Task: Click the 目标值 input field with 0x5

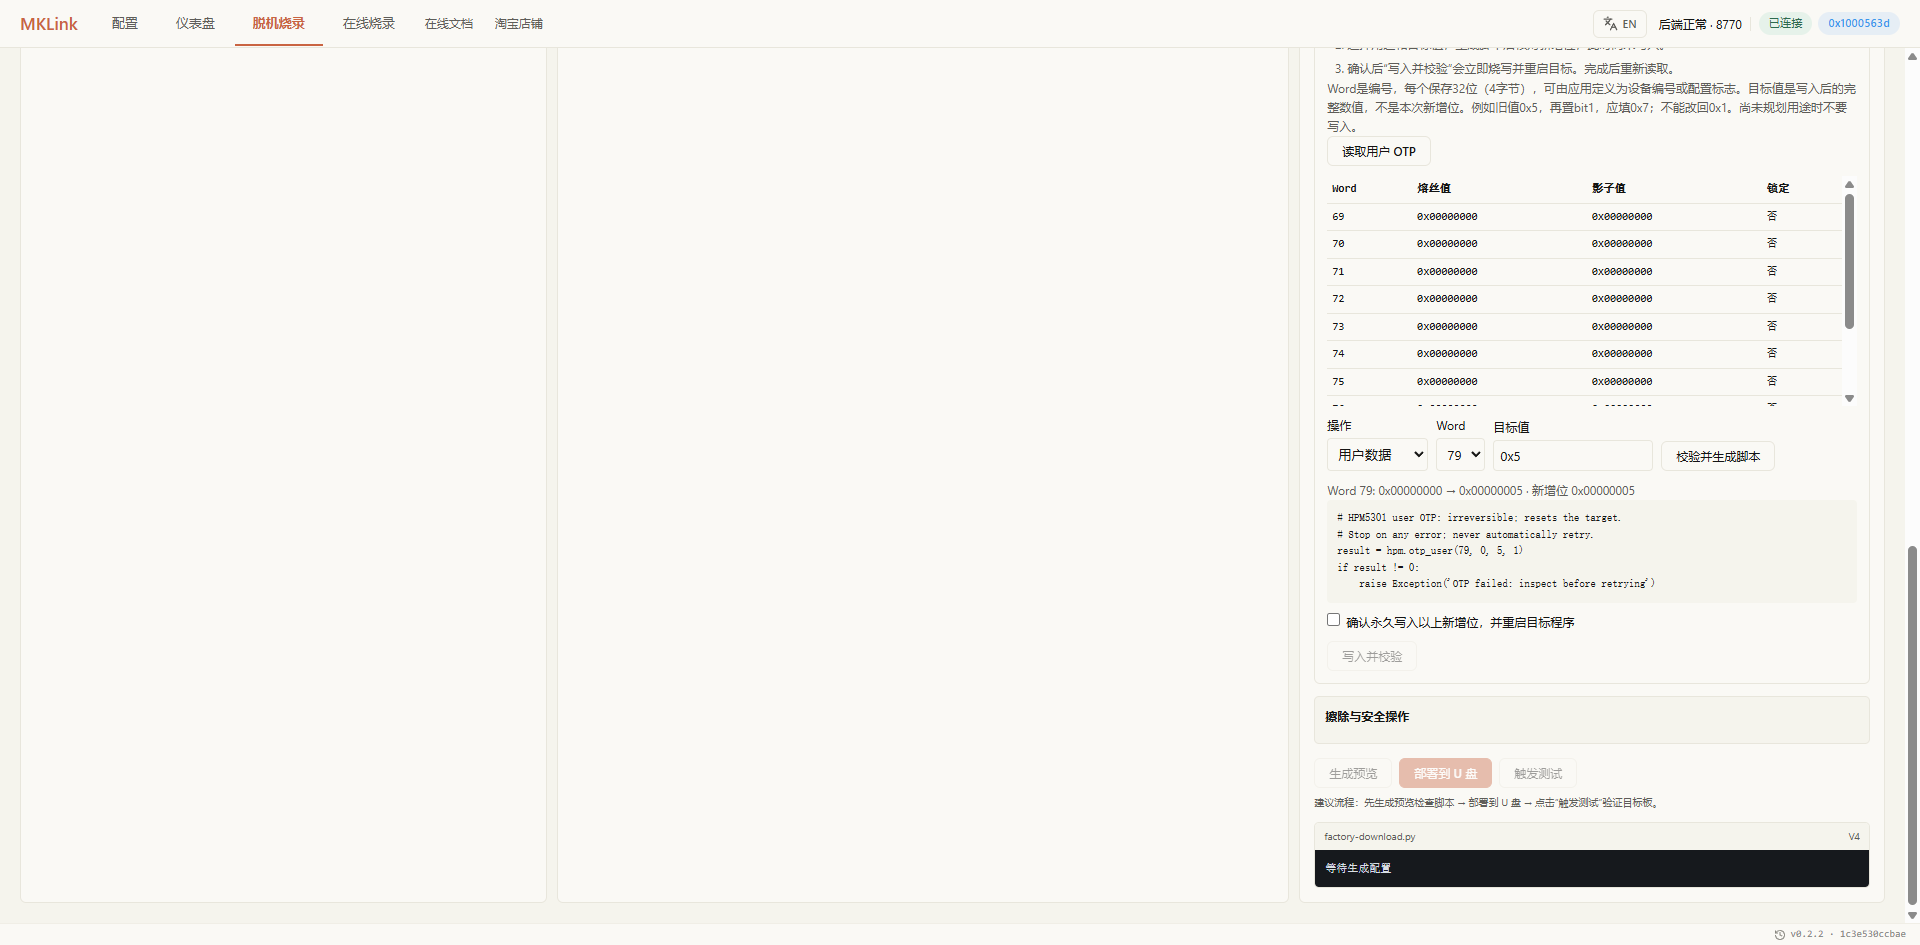Action: (1573, 456)
